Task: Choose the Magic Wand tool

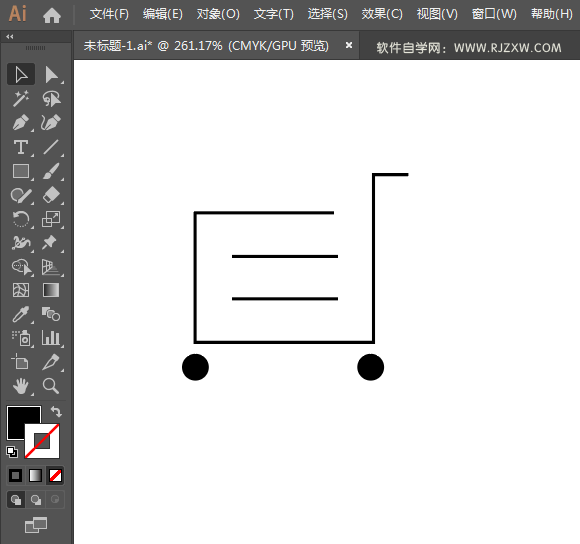Action: pyautogui.click(x=21, y=99)
